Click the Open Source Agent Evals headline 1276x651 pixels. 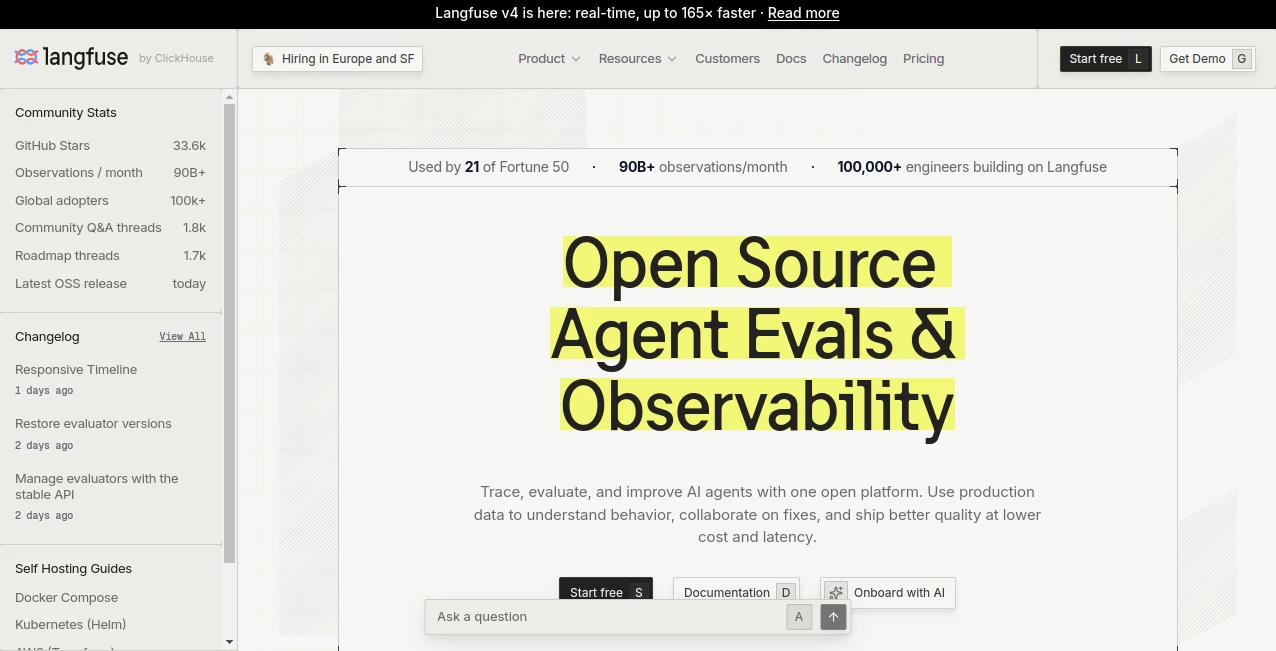[757, 333]
